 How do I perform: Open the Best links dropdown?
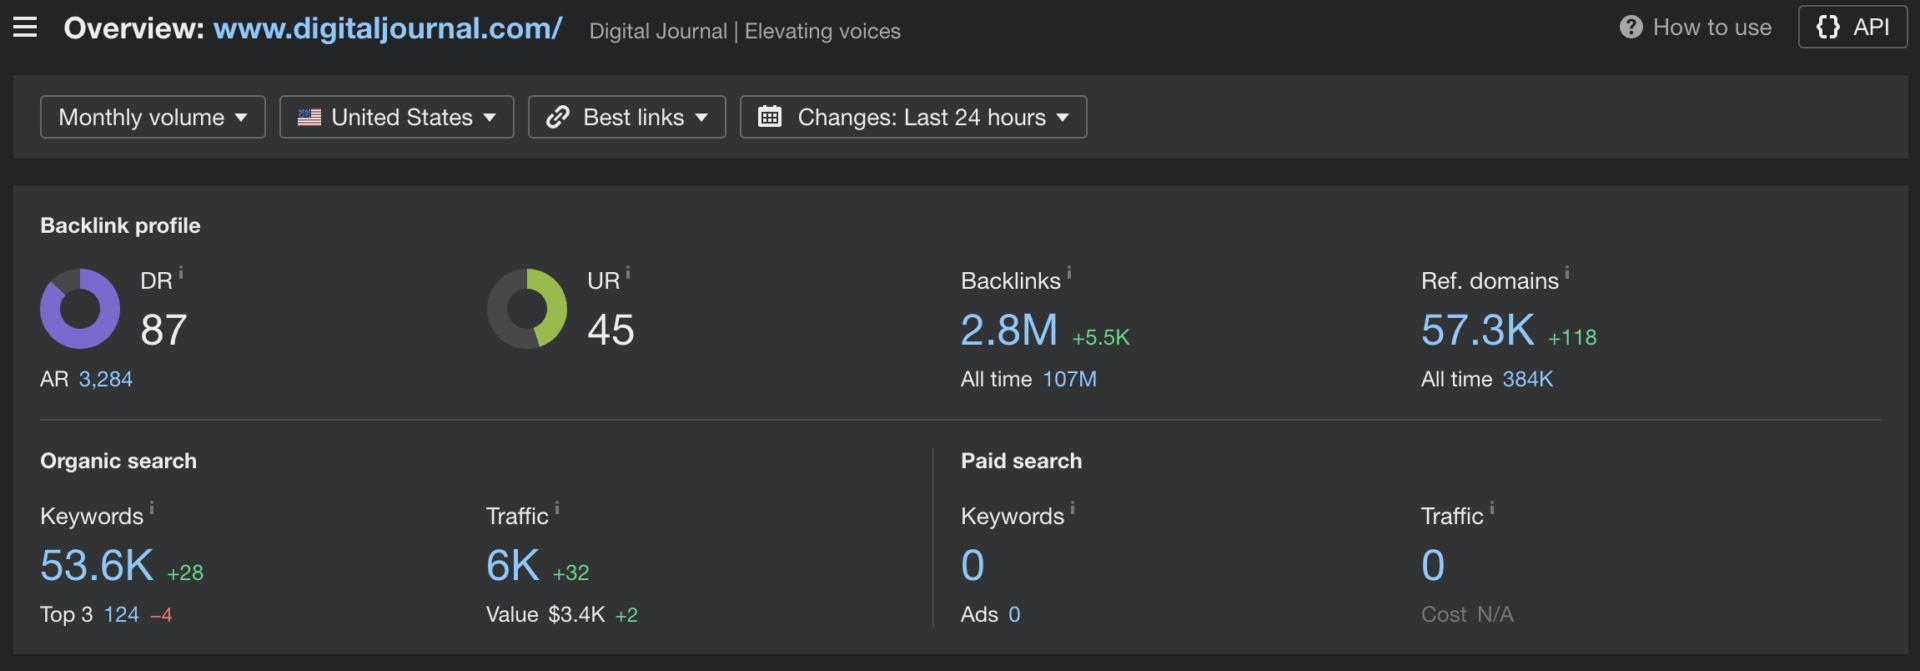pyautogui.click(x=626, y=117)
